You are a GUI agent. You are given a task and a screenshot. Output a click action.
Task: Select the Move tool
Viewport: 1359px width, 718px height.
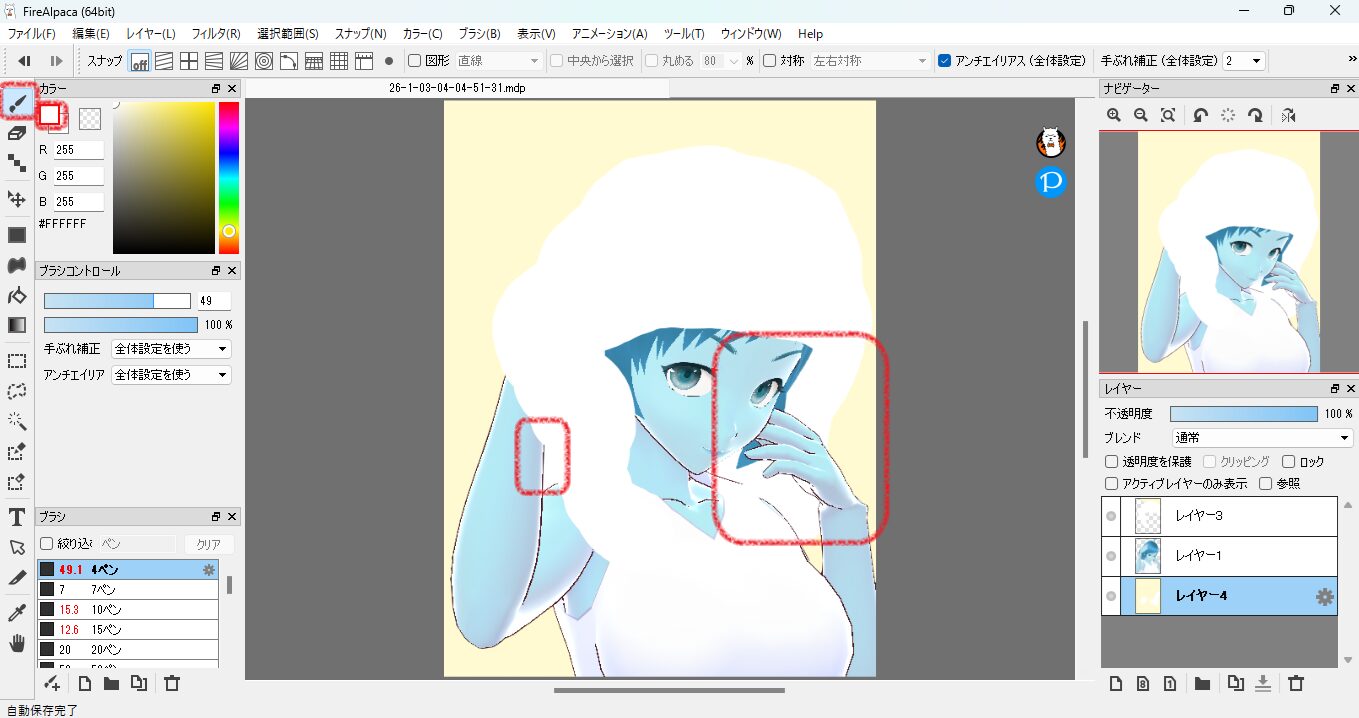point(17,199)
